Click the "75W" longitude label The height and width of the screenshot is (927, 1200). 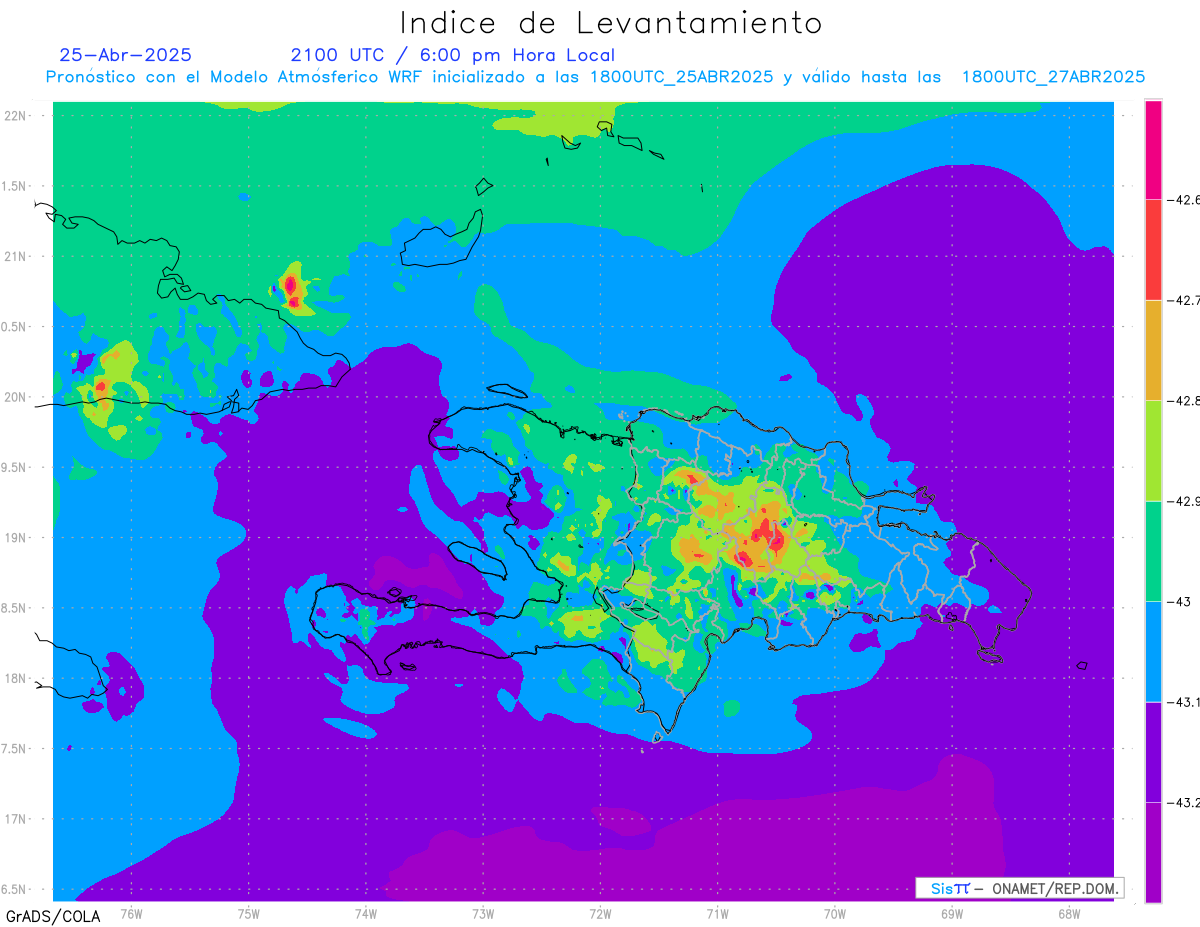point(249,914)
